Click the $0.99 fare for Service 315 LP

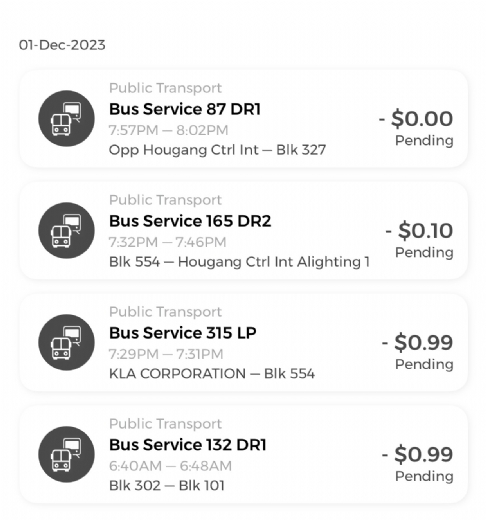click(417, 342)
